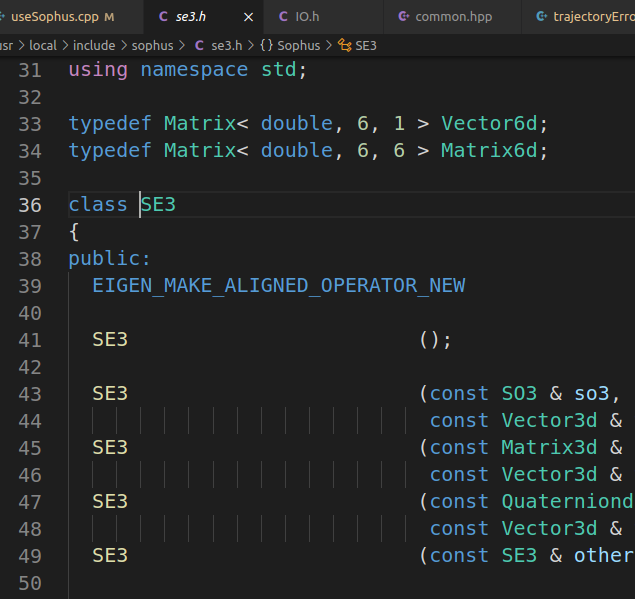Viewport: 635px width, 599px height.
Task: Open the common.hpp tab
Action: click(454, 17)
